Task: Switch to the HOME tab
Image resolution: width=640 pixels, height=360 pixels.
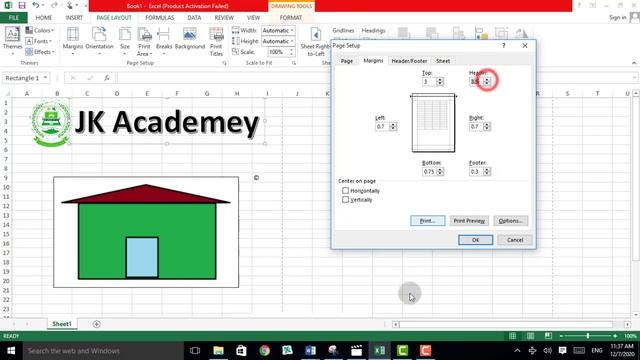Action: pos(44,18)
